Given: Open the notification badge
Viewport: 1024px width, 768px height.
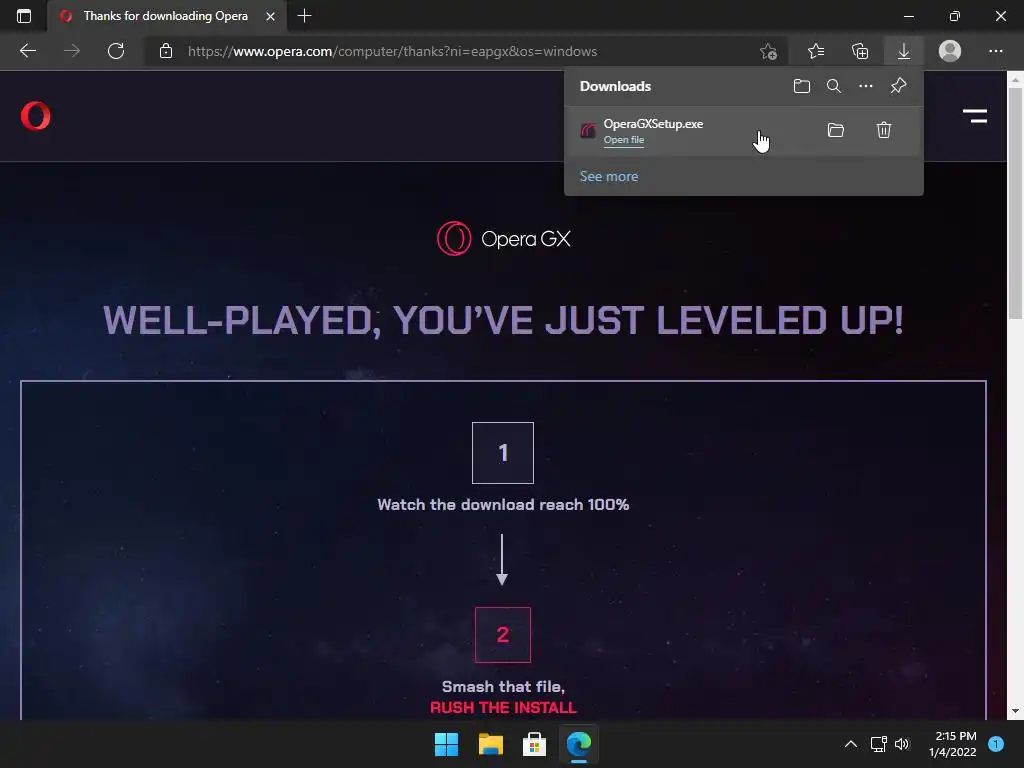Looking at the screenshot, I should click(x=996, y=744).
